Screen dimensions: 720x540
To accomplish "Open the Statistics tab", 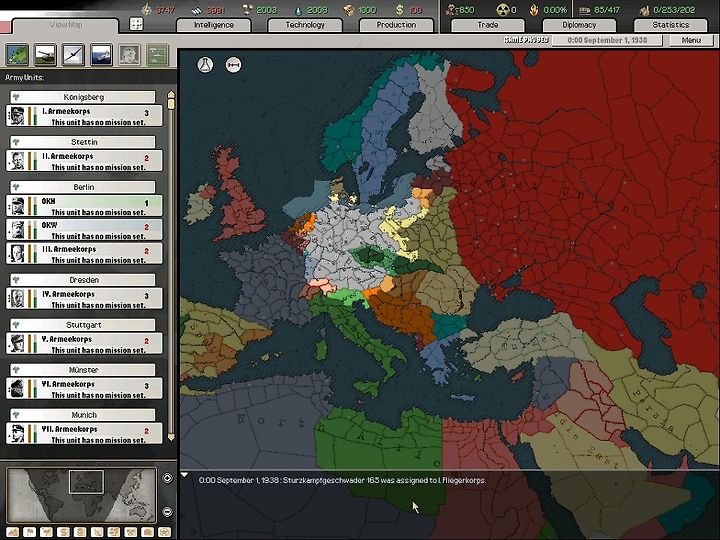I will pyautogui.click(x=670, y=25).
